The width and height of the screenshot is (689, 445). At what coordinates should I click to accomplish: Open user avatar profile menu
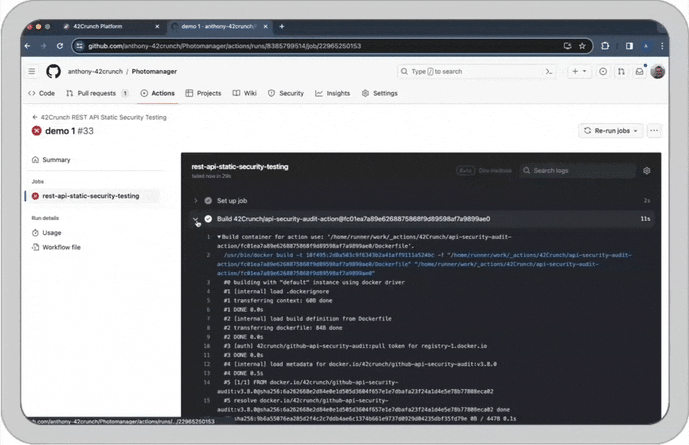point(658,71)
